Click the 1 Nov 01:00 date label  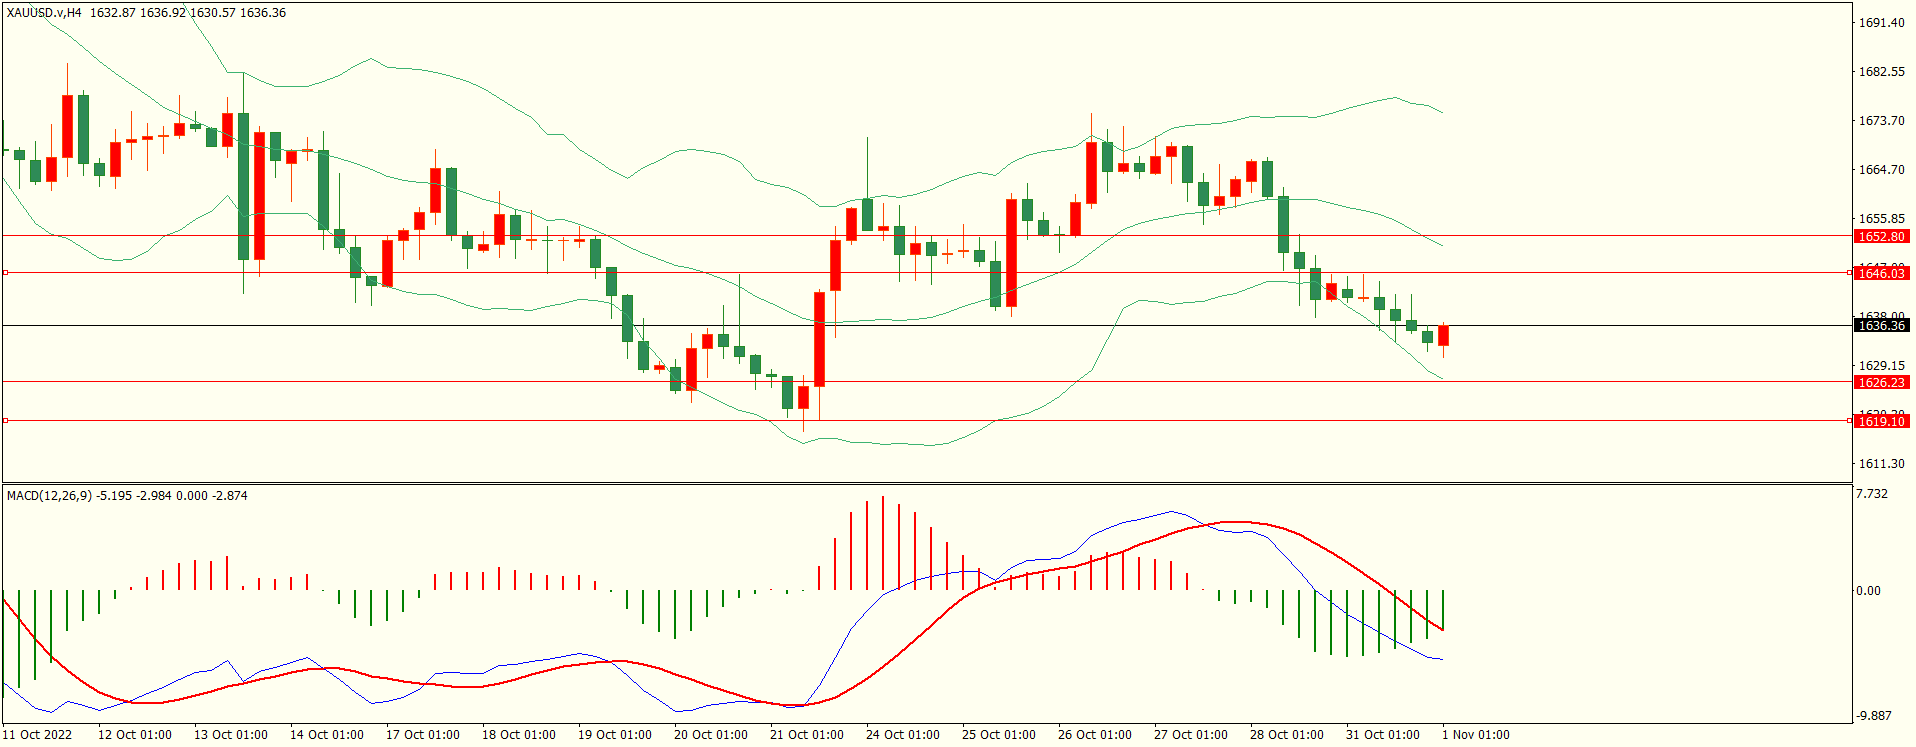pyautogui.click(x=1475, y=735)
